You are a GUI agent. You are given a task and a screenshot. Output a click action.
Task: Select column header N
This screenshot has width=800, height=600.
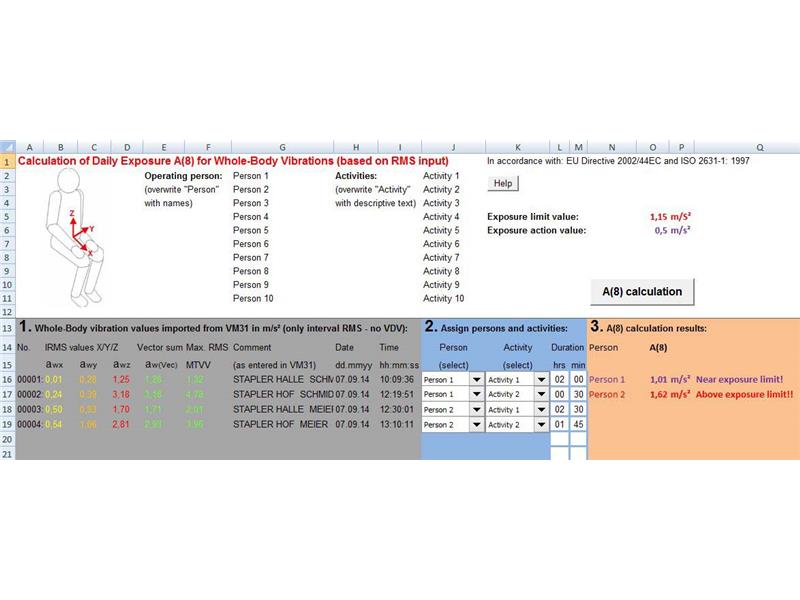[612, 147]
